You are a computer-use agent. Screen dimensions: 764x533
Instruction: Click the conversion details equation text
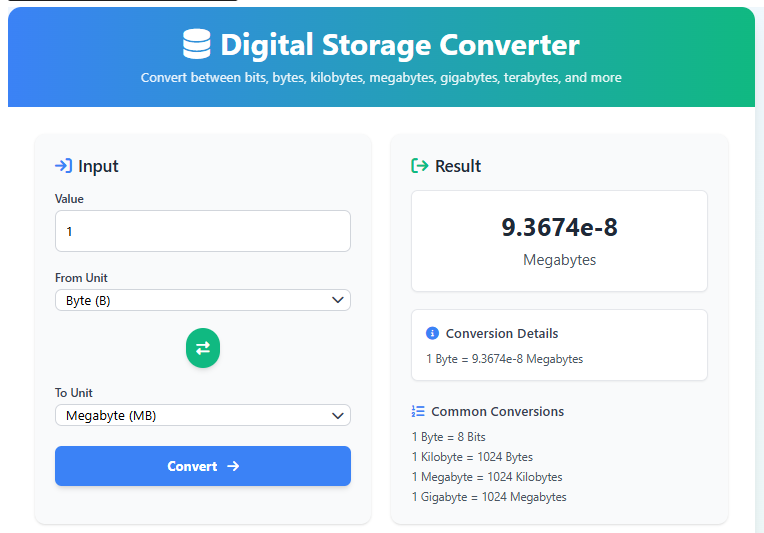504,359
